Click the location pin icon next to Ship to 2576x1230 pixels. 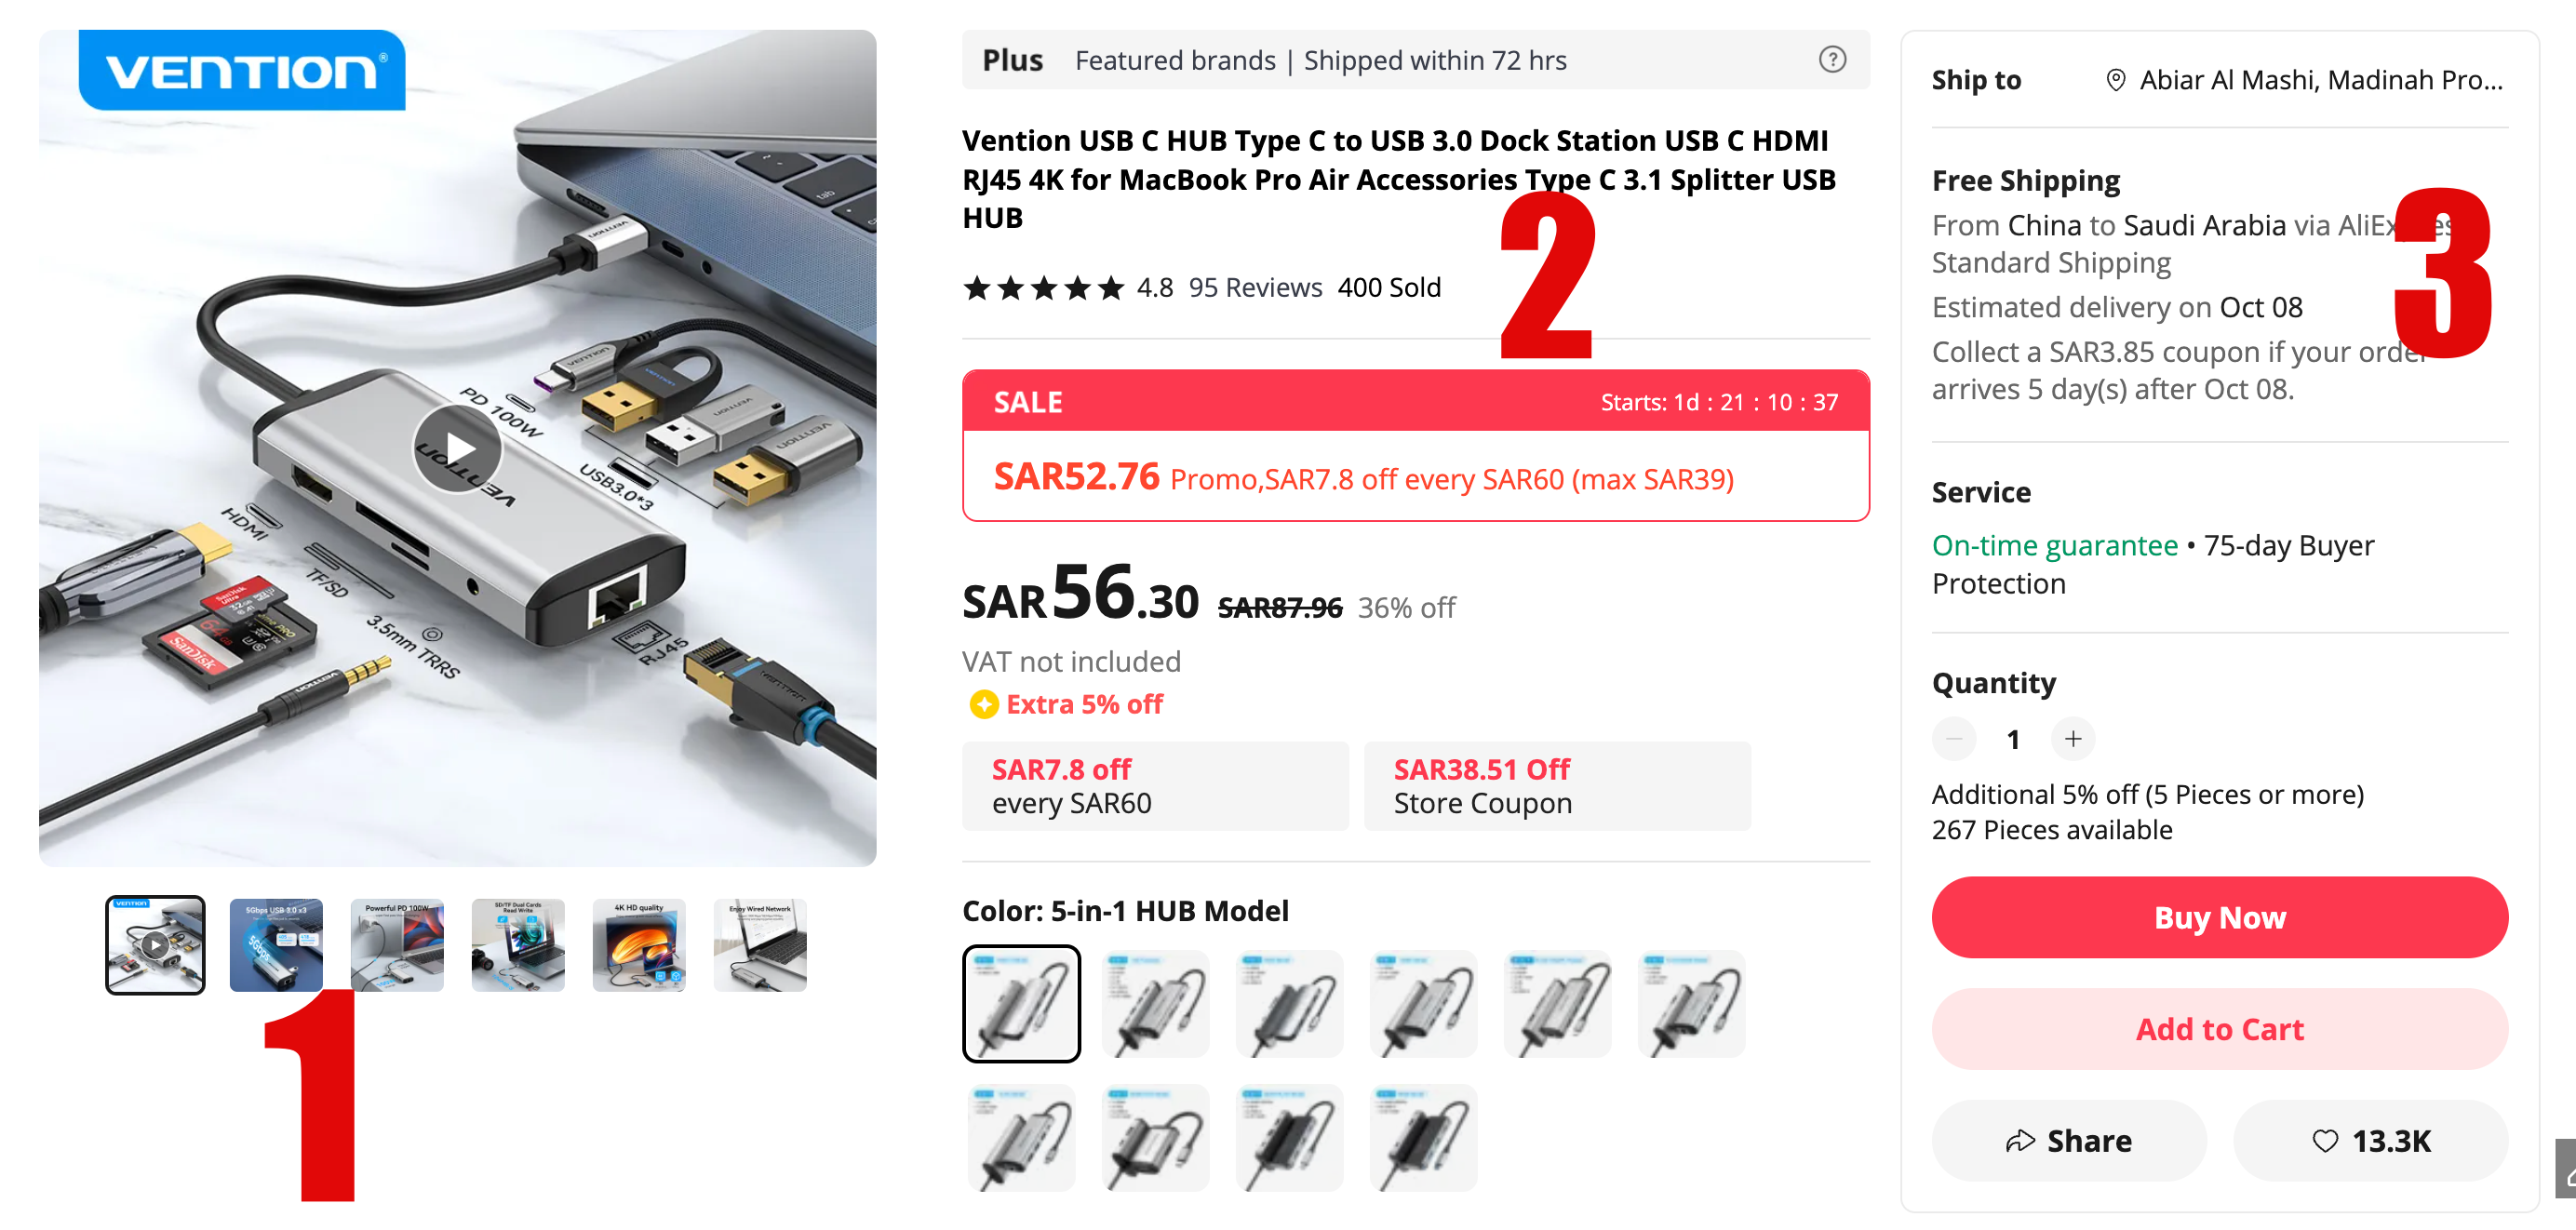[x=2115, y=80]
